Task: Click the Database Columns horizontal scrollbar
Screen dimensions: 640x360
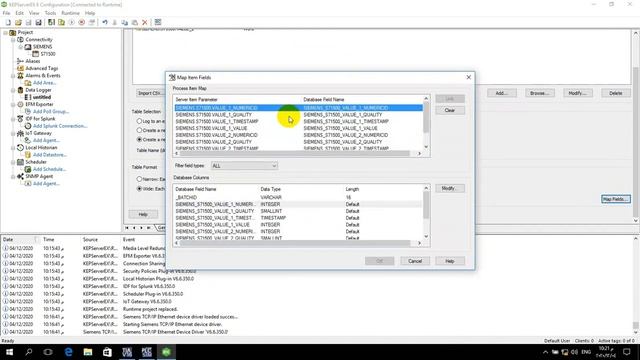Action: tap(298, 243)
